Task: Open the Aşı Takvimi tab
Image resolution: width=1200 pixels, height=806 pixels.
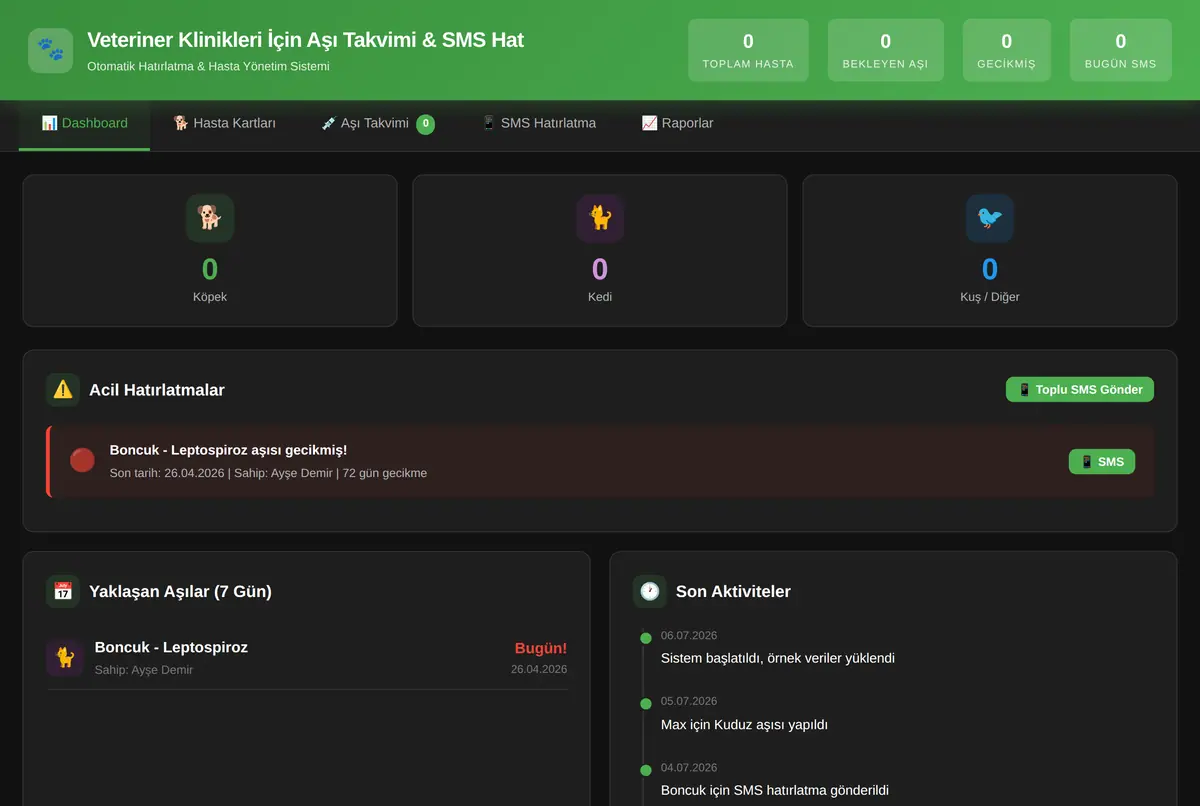Action: pyautogui.click(x=378, y=124)
